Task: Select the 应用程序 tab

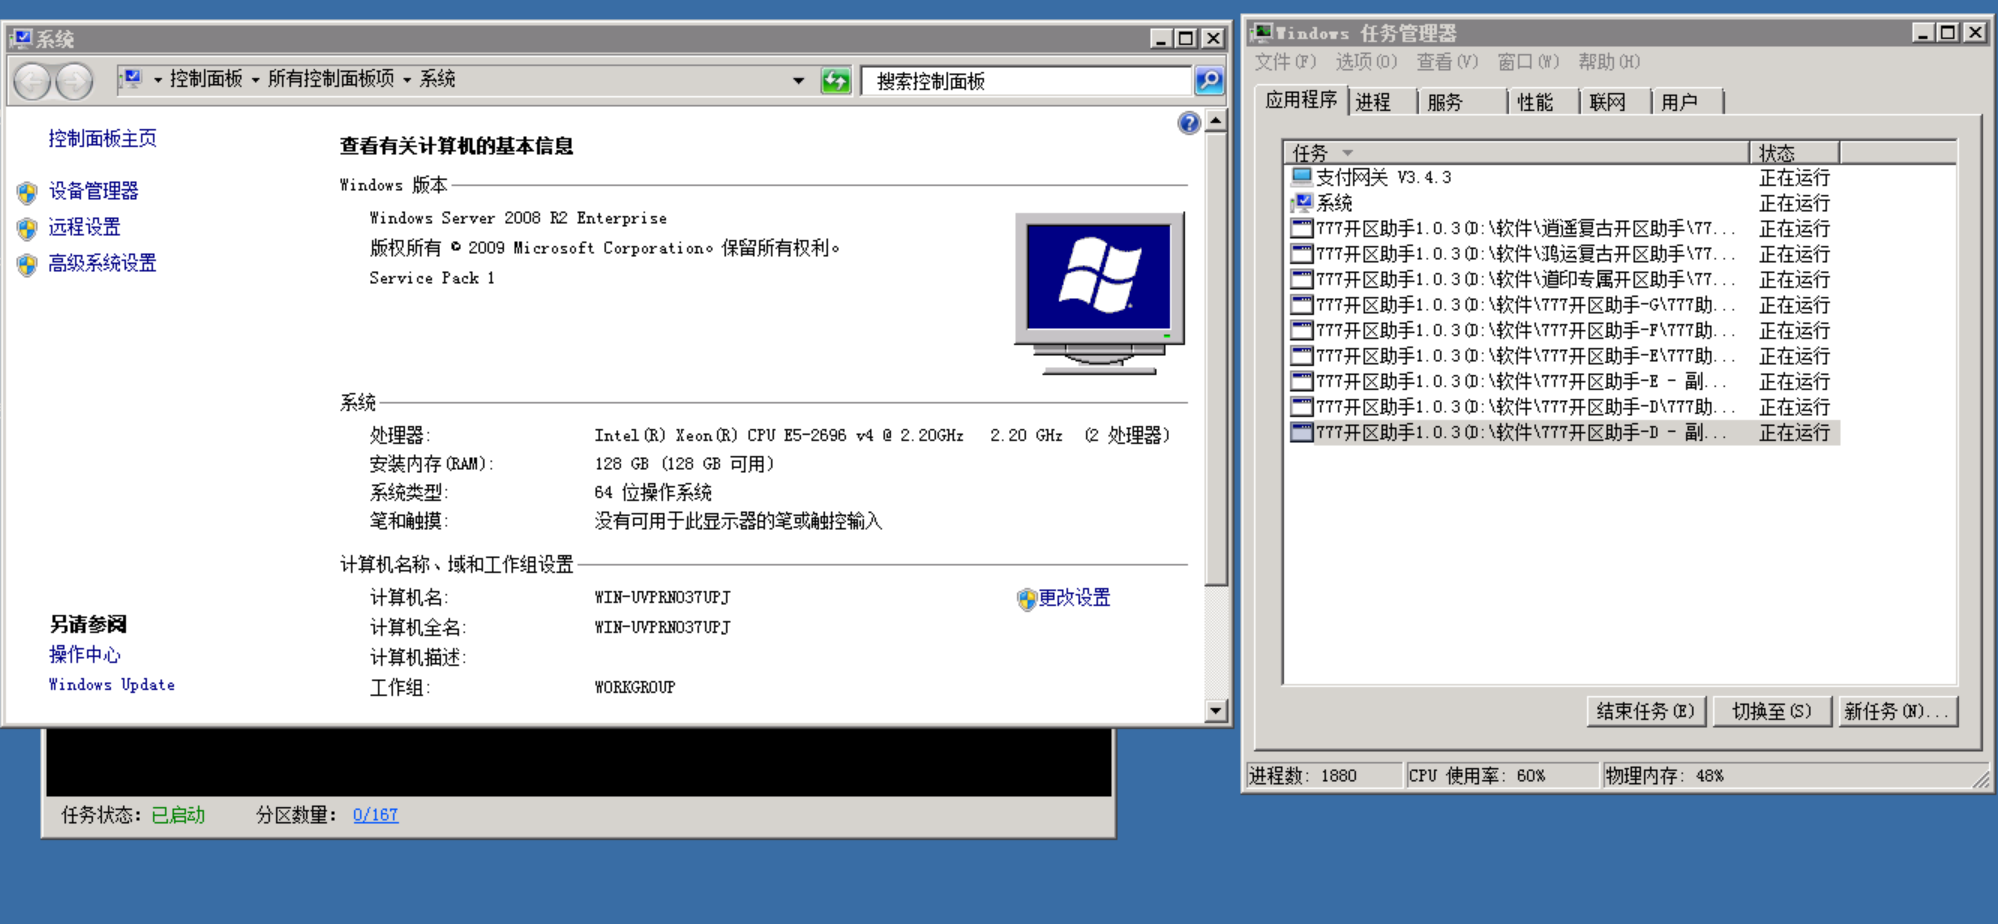Action: (1301, 100)
